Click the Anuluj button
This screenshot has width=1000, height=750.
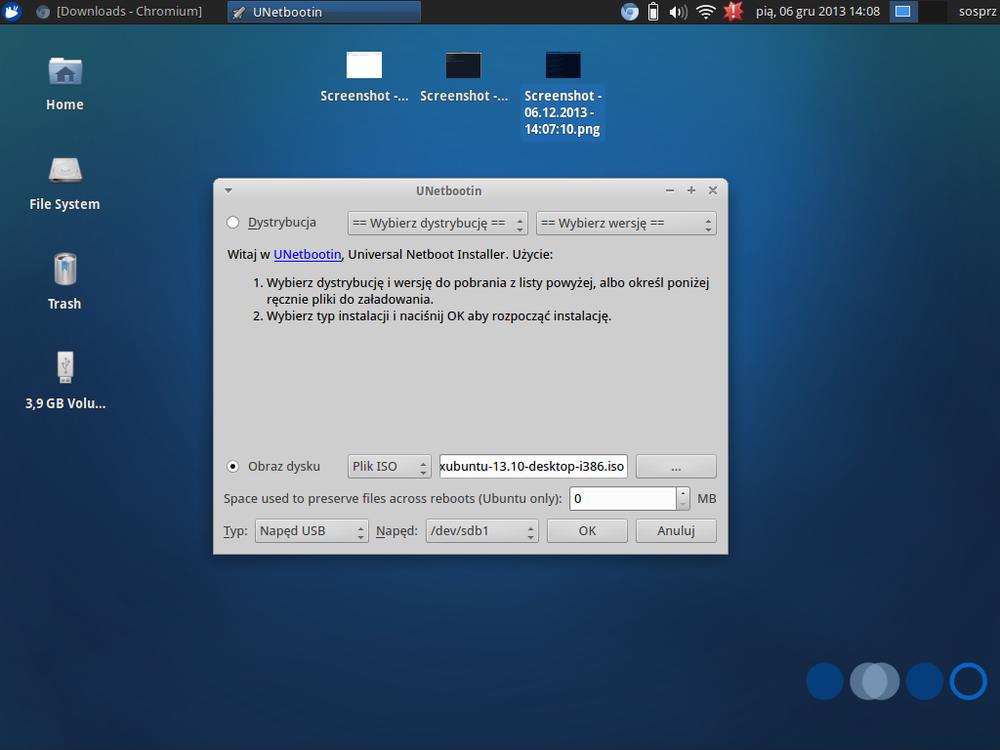[676, 531]
